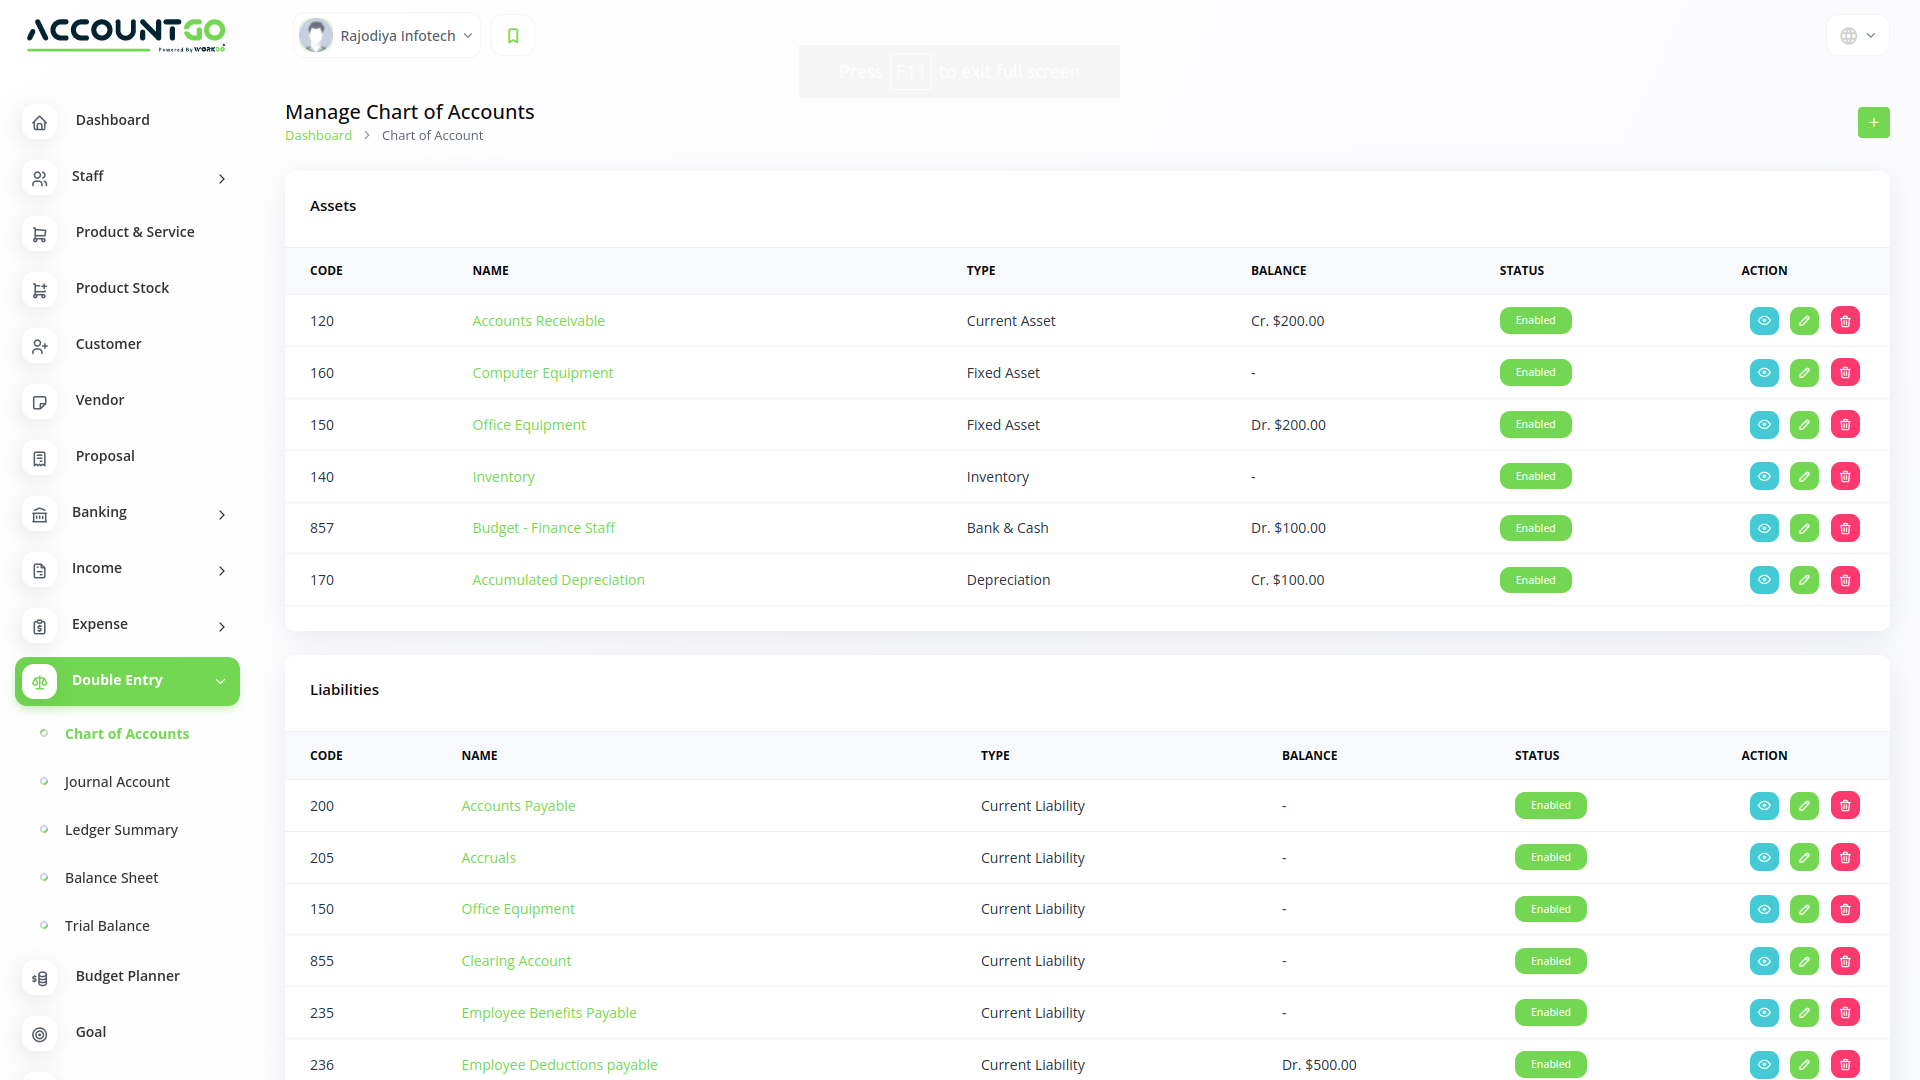Click the Product Stock sidebar icon
The height and width of the screenshot is (1080, 1920).
[x=39, y=290]
